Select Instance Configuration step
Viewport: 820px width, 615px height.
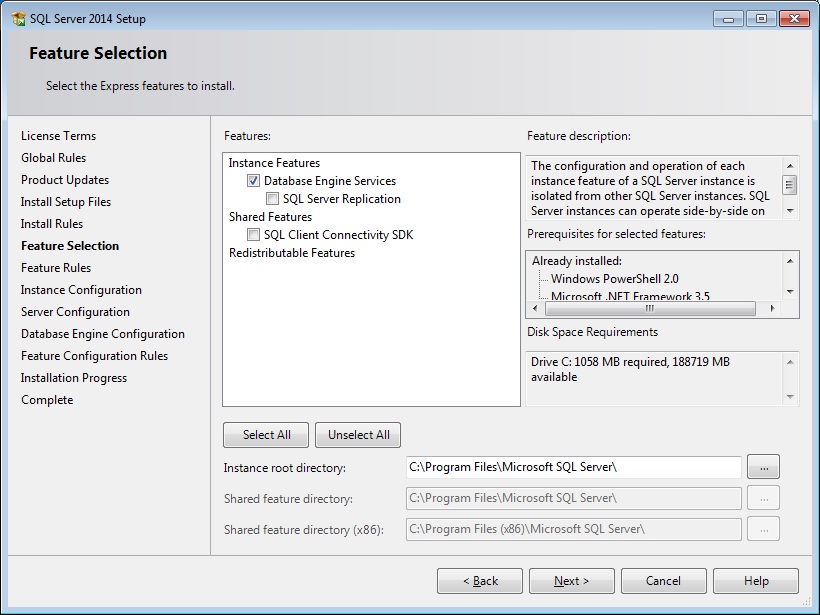(x=81, y=289)
